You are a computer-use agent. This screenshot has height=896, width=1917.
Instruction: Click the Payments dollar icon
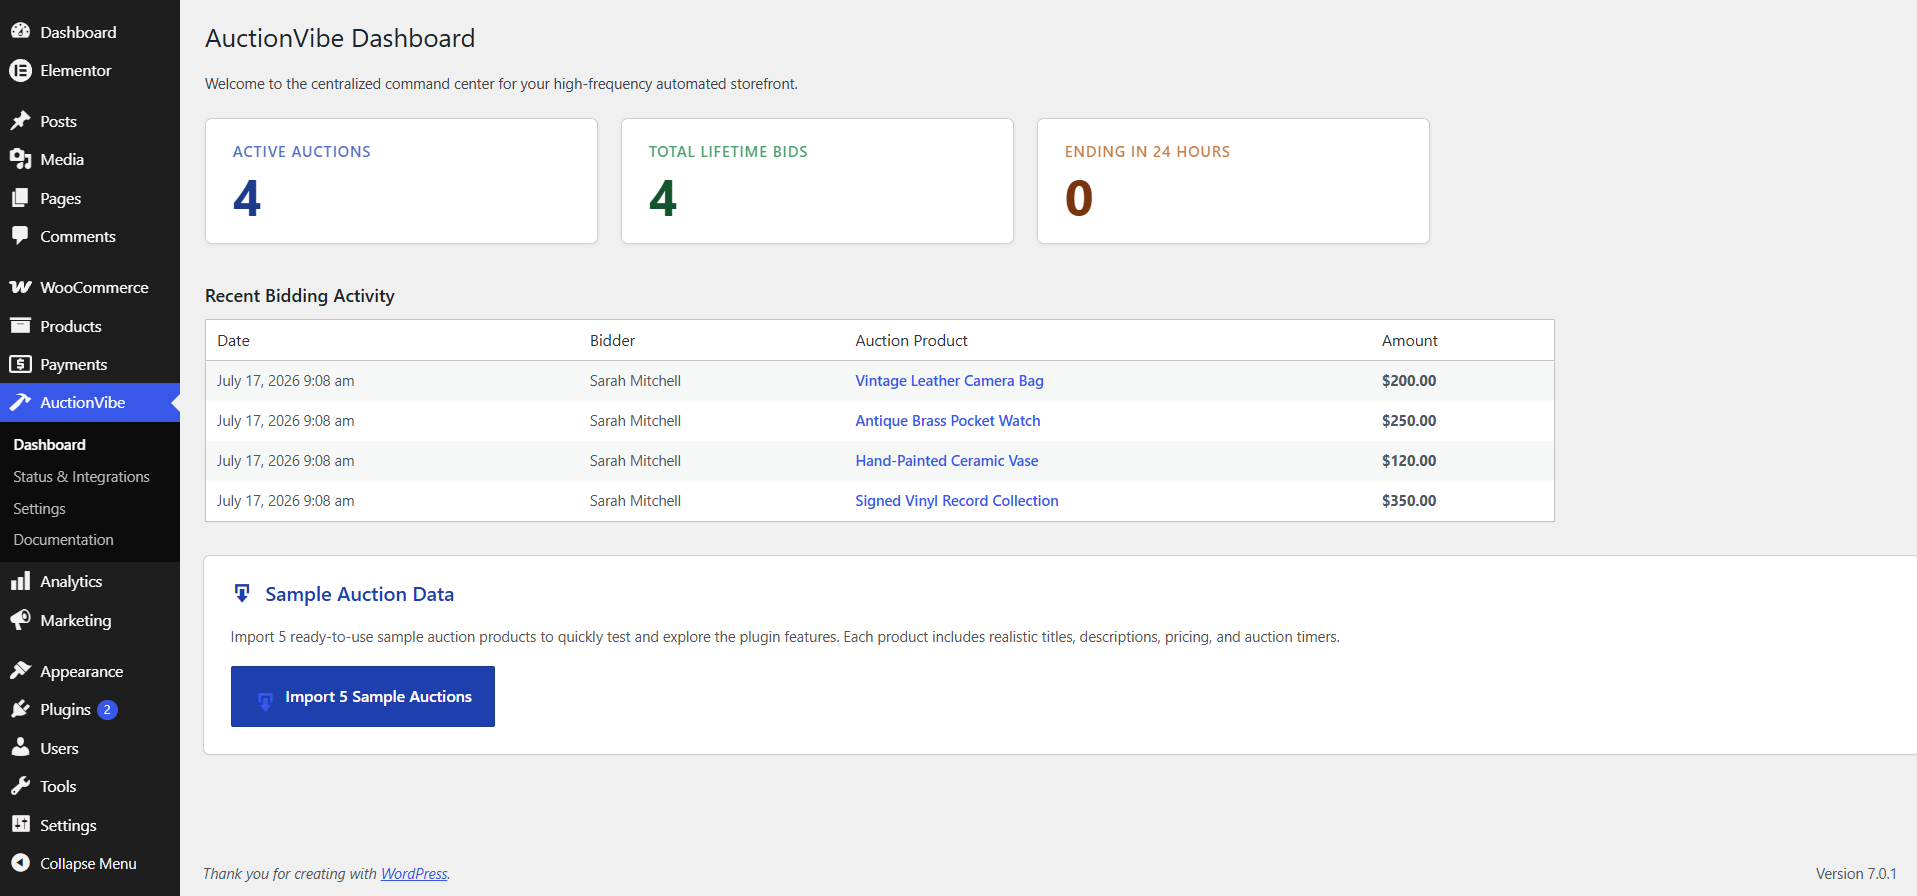(x=20, y=364)
